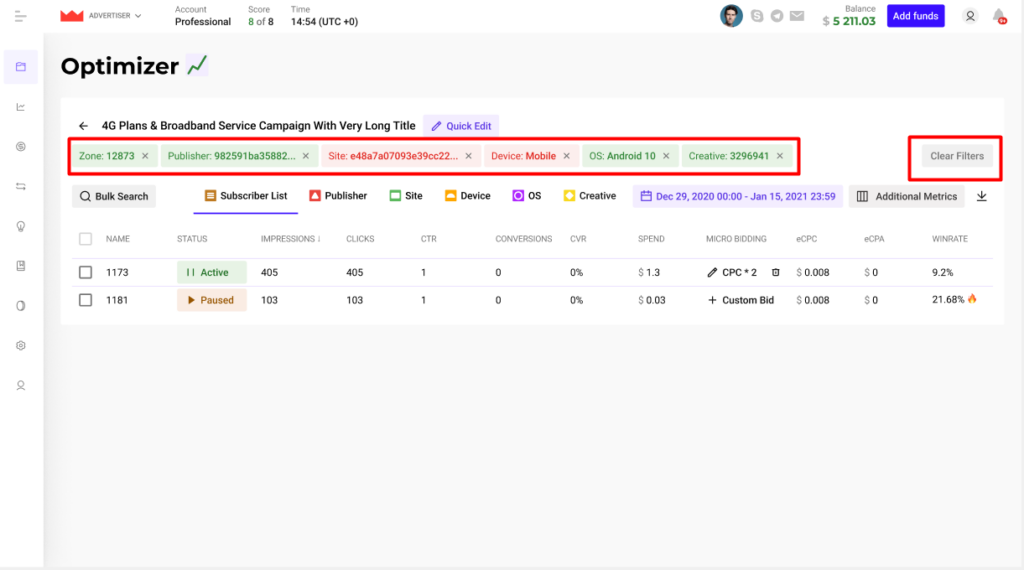
Task: Remove the Site filter chip
Action: tap(468, 156)
